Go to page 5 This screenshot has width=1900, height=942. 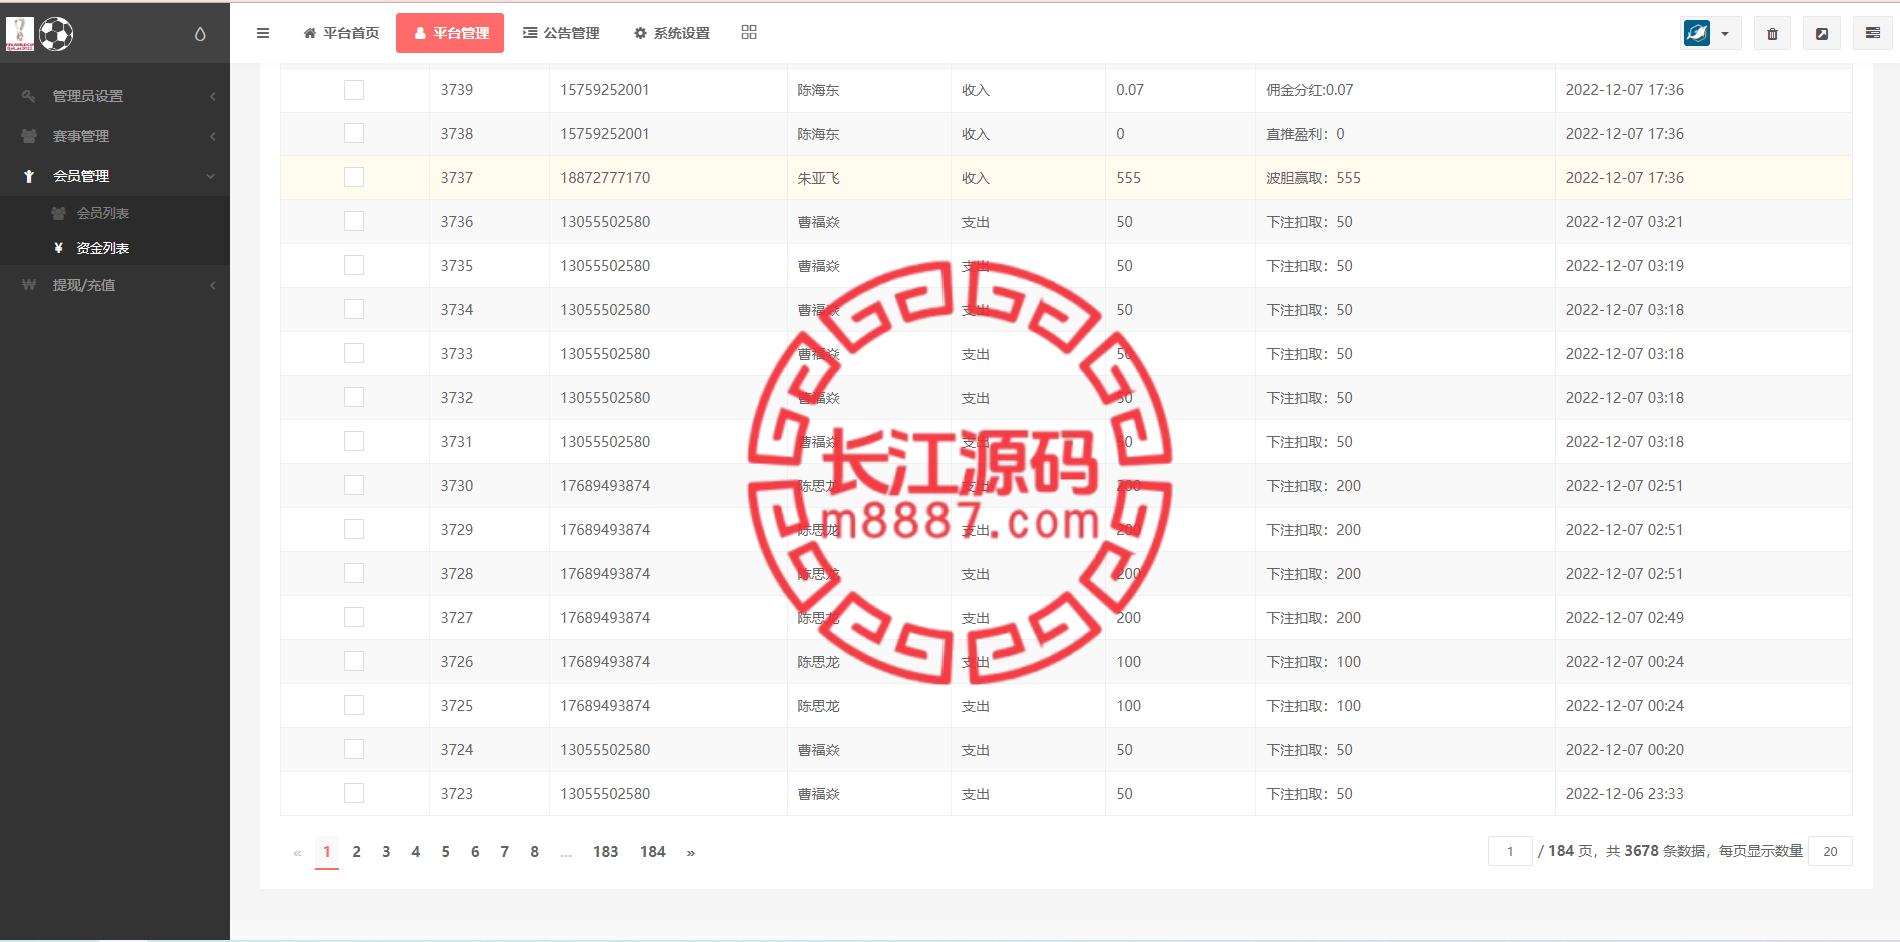(x=445, y=852)
